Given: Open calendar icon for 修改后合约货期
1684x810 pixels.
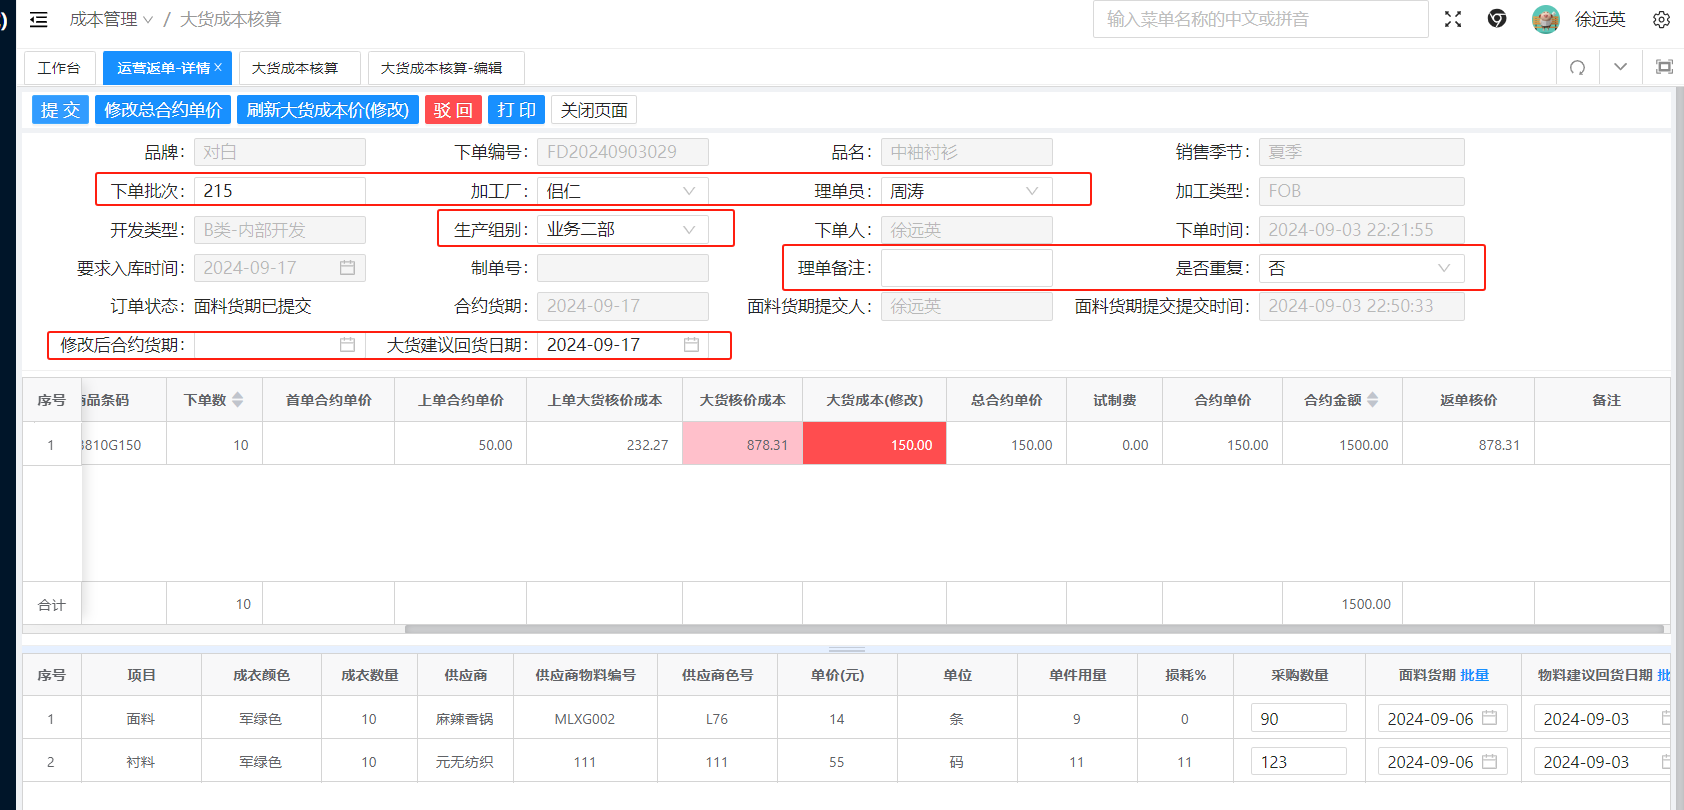Looking at the screenshot, I should click(347, 345).
